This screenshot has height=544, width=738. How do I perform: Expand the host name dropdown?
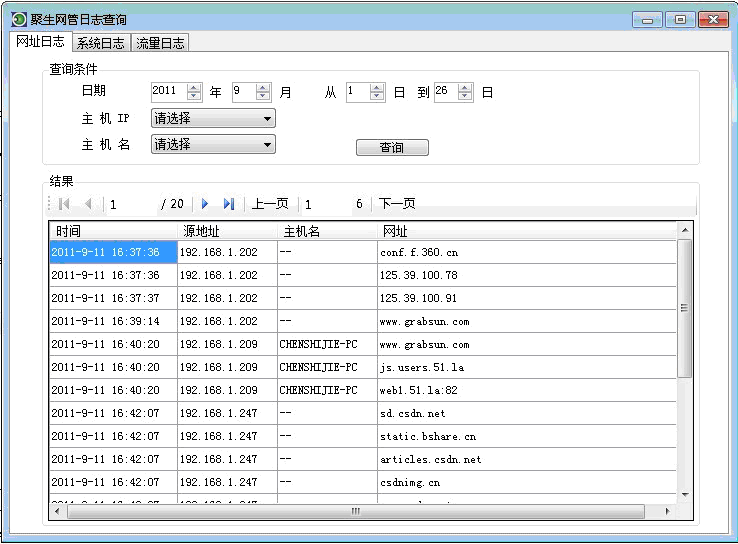tap(267, 145)
